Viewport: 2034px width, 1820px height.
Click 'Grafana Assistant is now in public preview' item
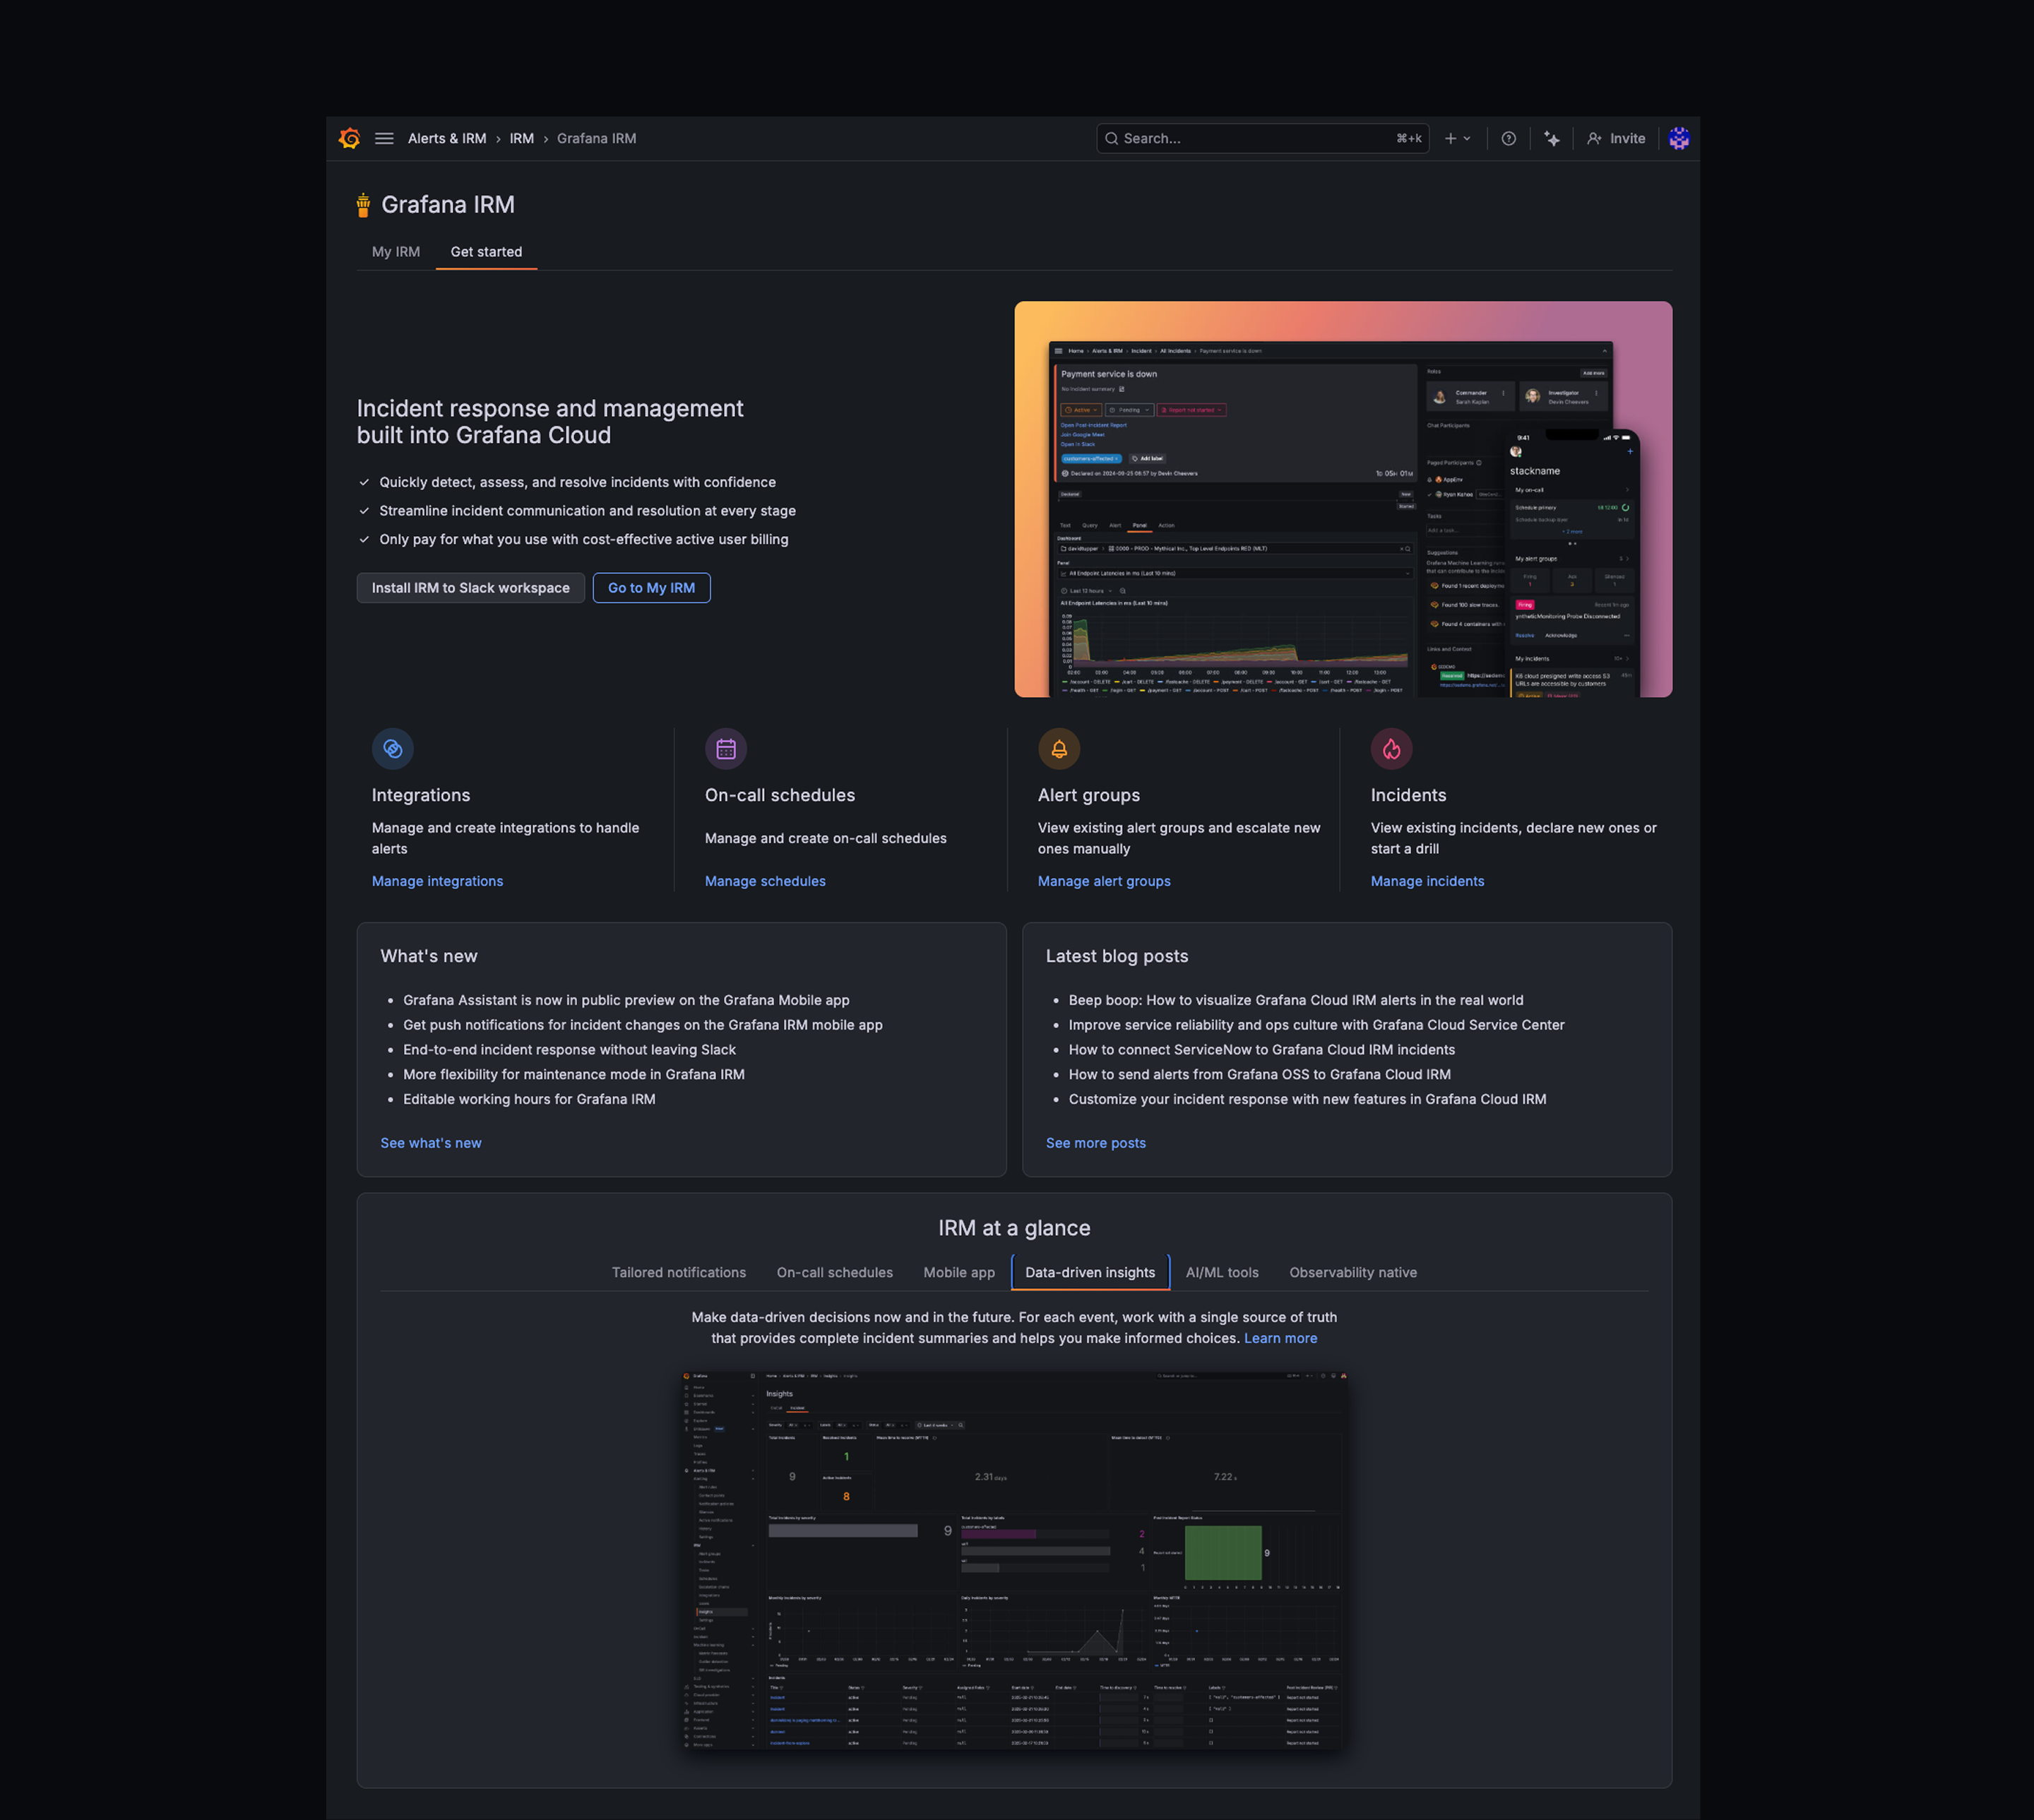click(626, 1000)
